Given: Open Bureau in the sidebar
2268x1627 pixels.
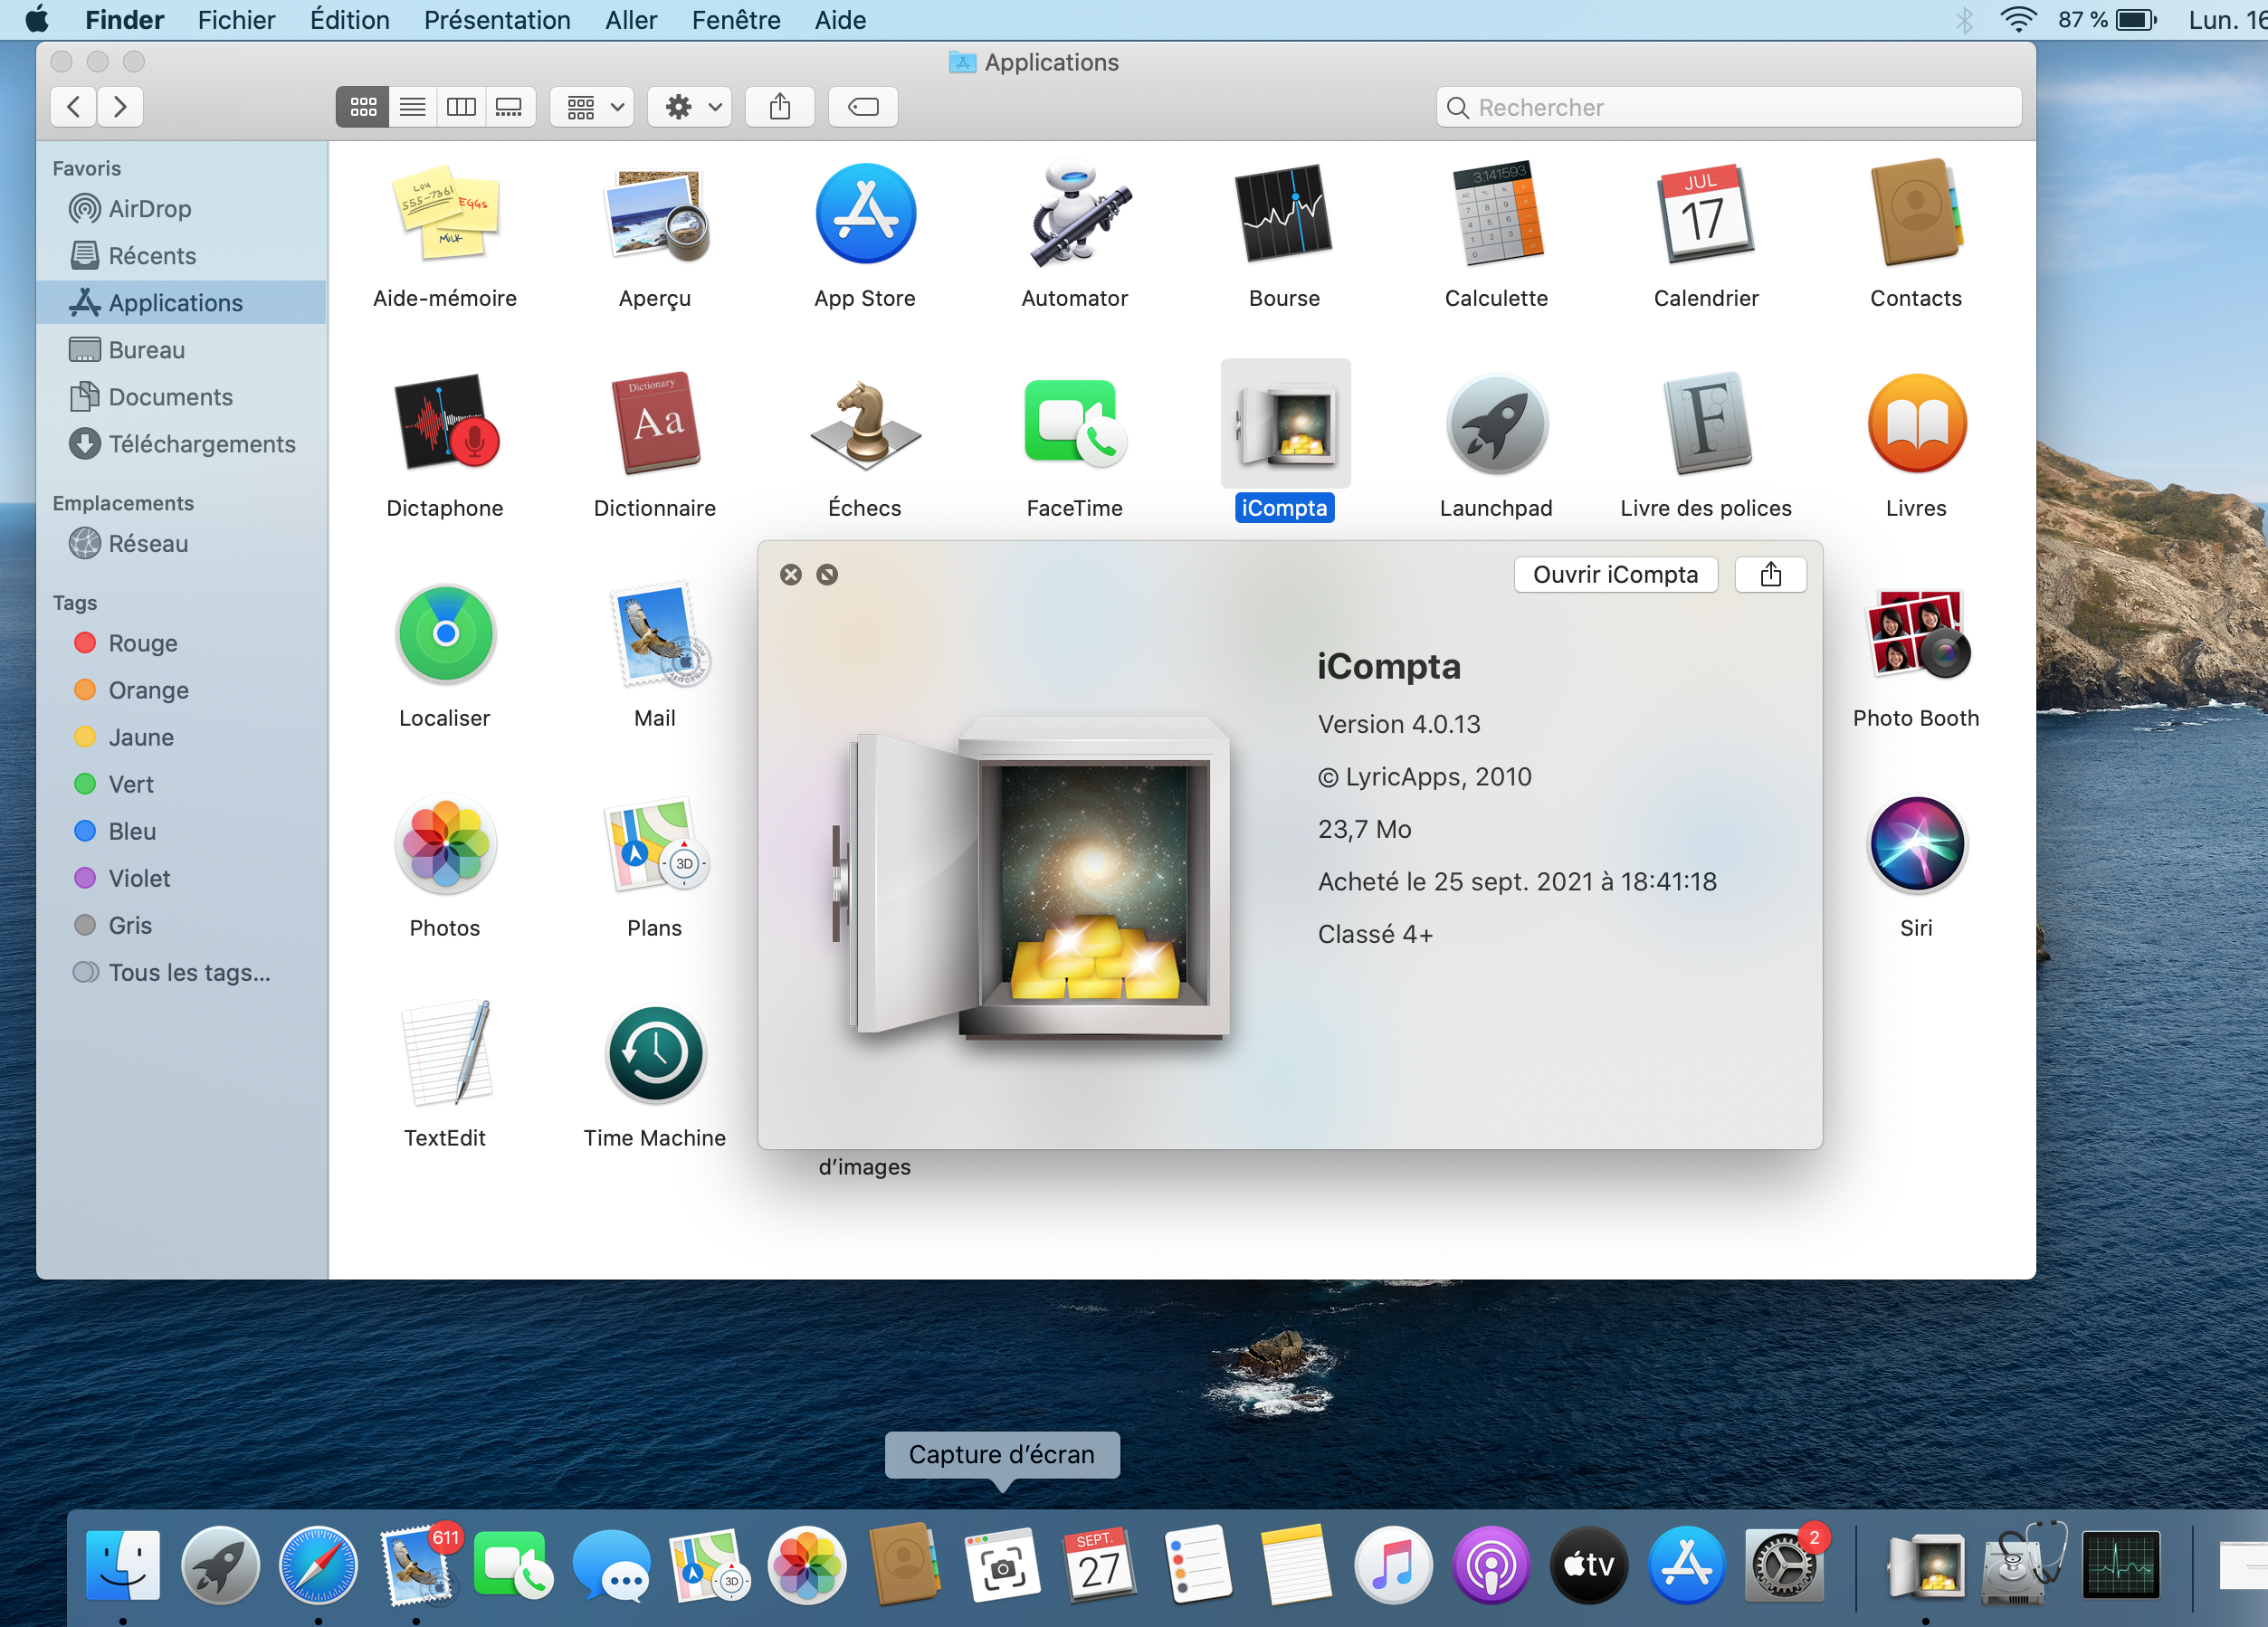Looking at the screenshot, I should coord(182,349).
